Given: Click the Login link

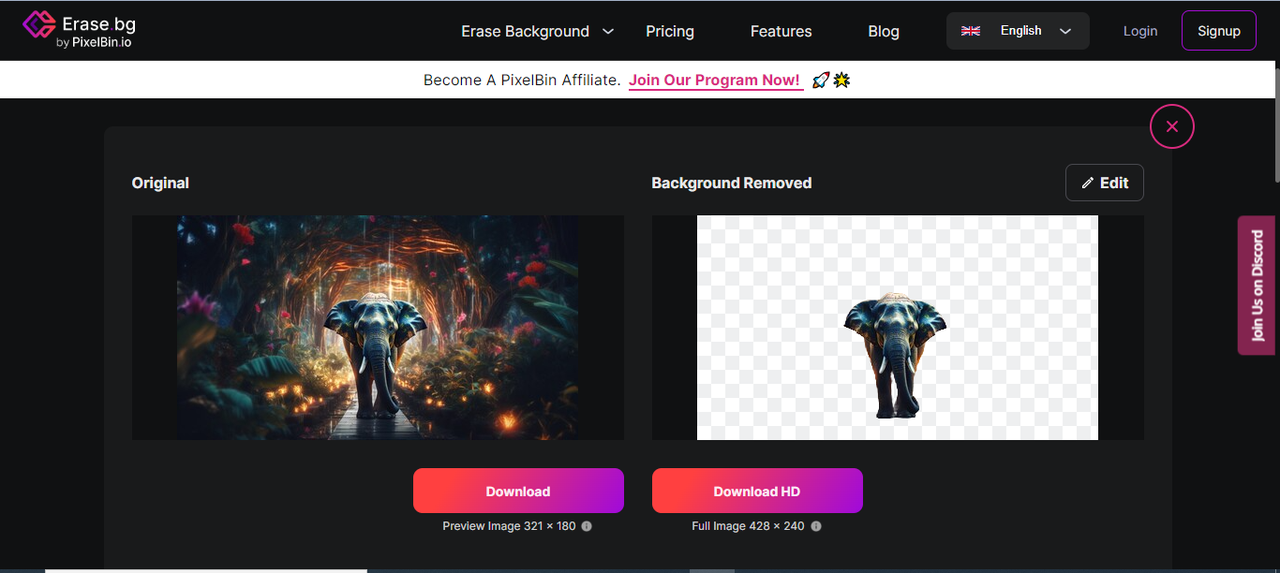Looking at the screenshot, I should point(1140,31).
